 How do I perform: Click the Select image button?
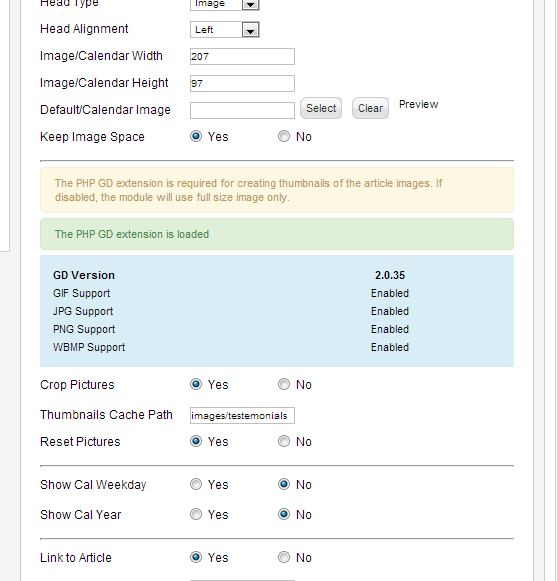(321, 108)
